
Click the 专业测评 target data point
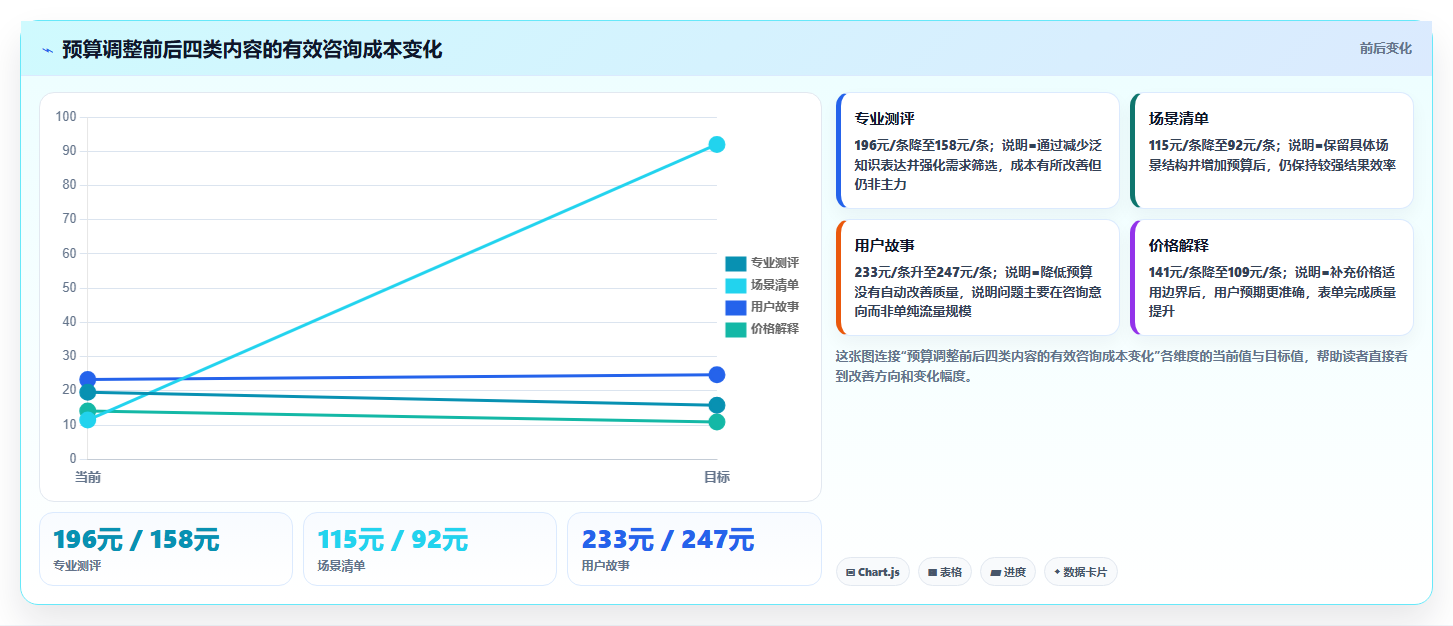[x=717, y=405]
